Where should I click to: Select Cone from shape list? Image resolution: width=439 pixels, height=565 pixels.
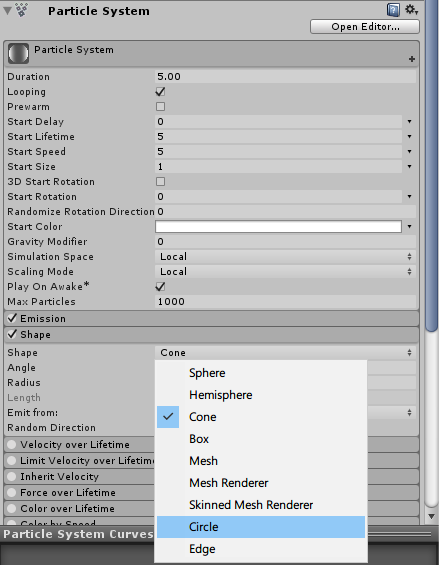pyautogui.click(x=261, y=417)
